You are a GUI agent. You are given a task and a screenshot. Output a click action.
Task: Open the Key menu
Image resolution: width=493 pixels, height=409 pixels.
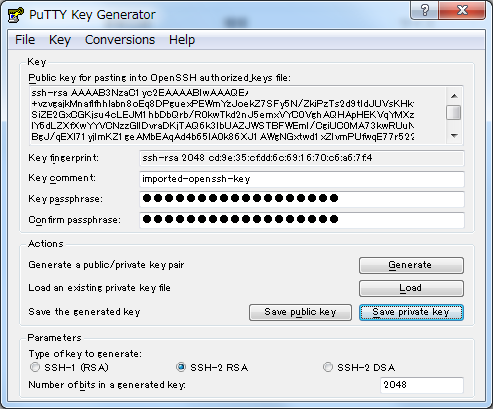[60, 40]
